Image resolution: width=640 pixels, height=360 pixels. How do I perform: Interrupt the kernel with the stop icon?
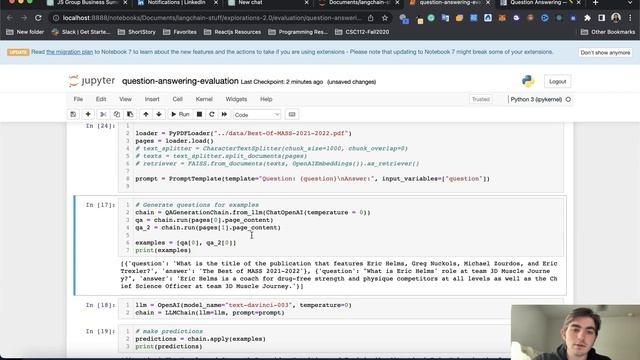199,115
